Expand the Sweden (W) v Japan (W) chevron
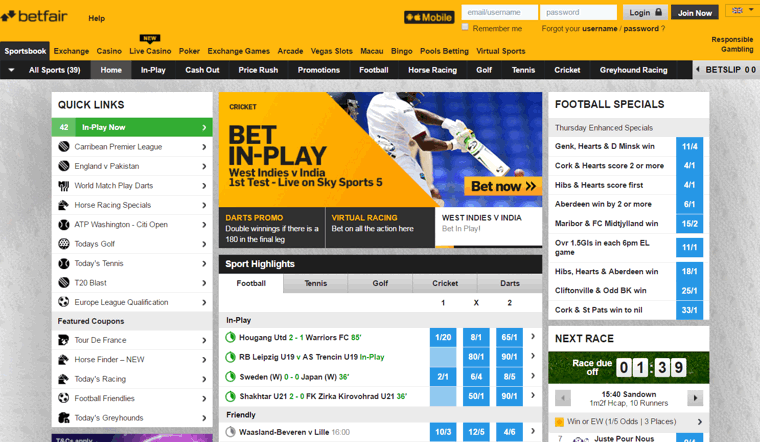The width and height of the screenshot is (760, 442). pos(533,376)
